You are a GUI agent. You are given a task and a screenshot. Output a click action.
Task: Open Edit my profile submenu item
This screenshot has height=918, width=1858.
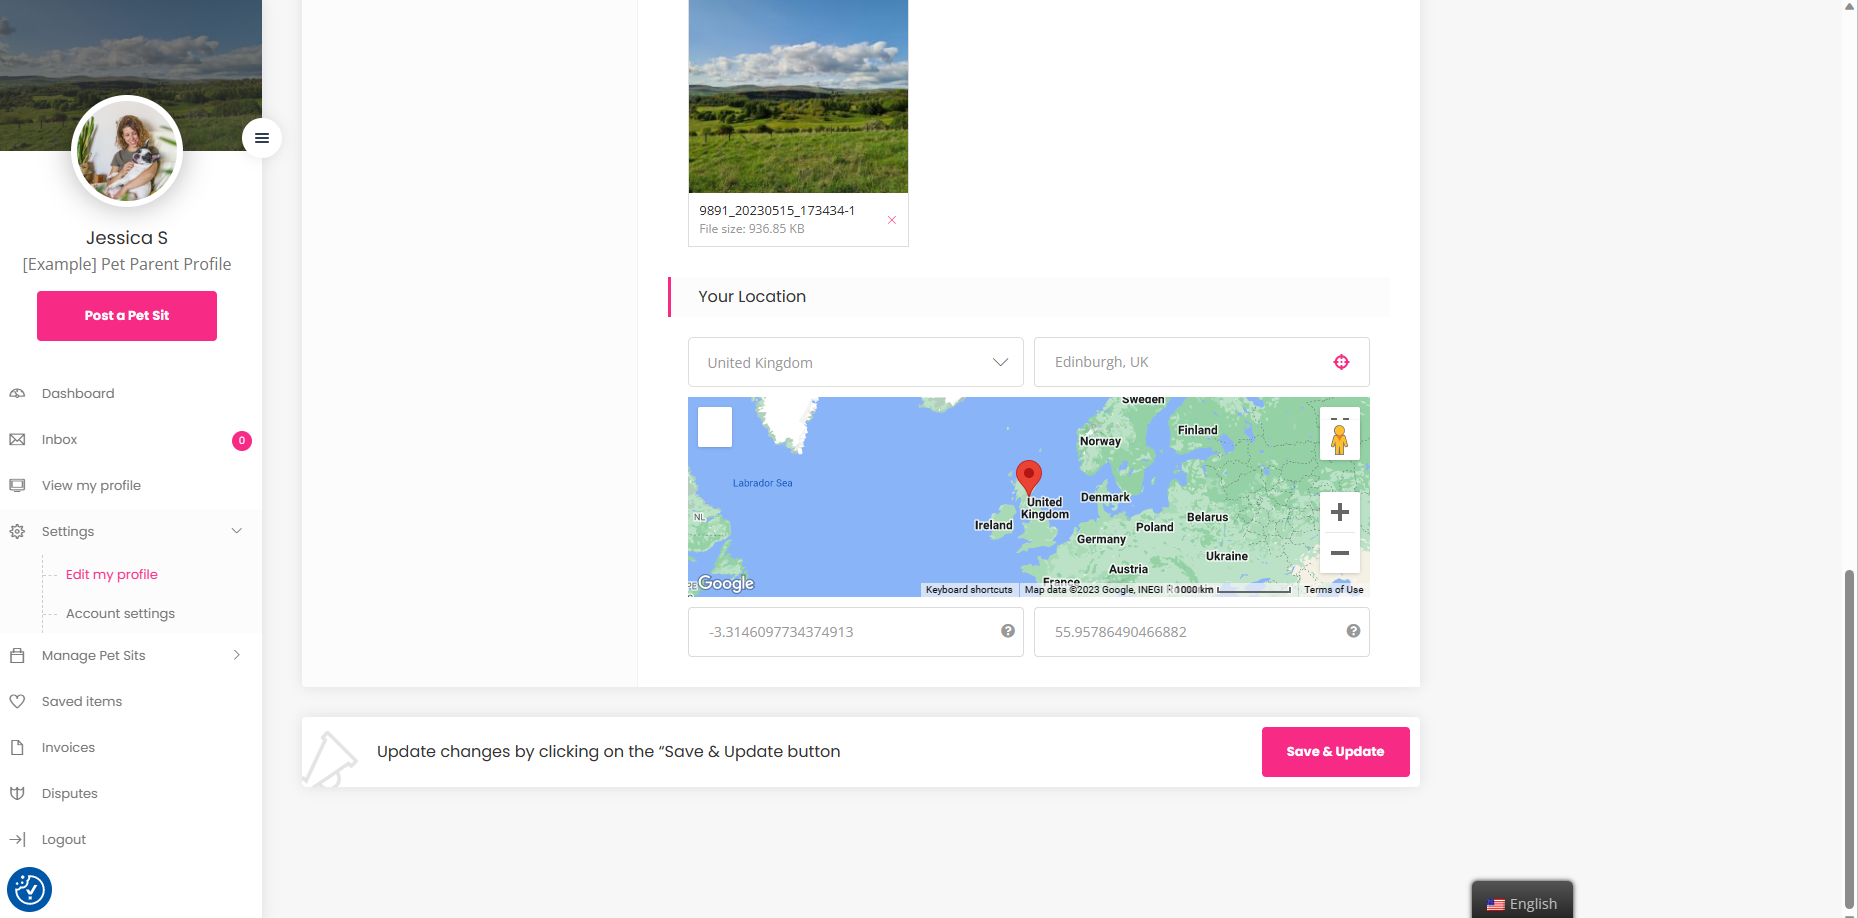112,575
